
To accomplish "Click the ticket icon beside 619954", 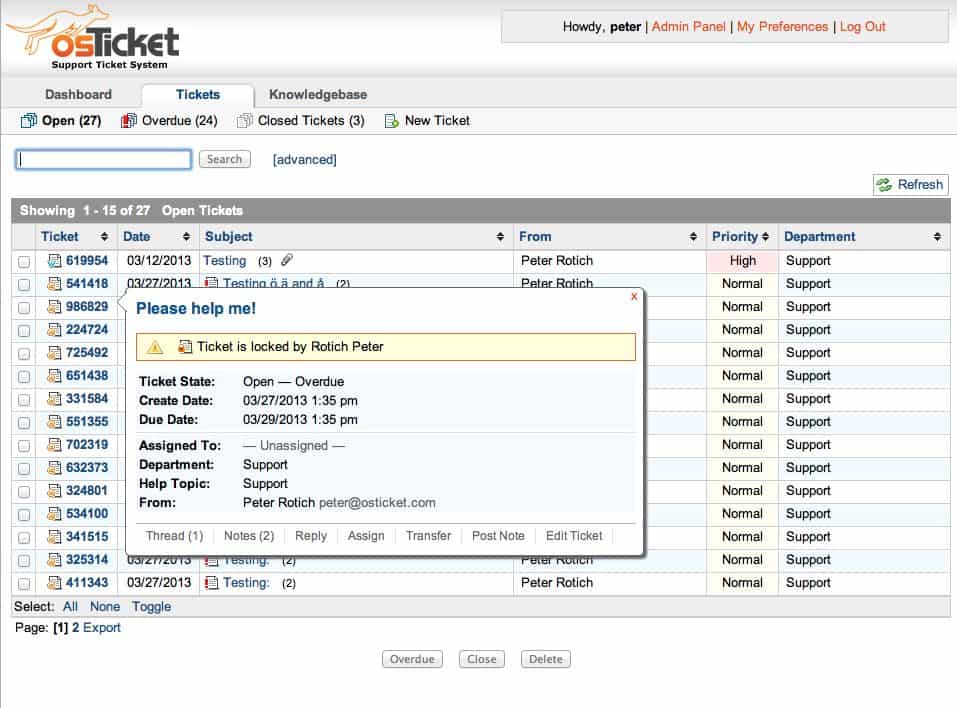I will click(54, 261).
